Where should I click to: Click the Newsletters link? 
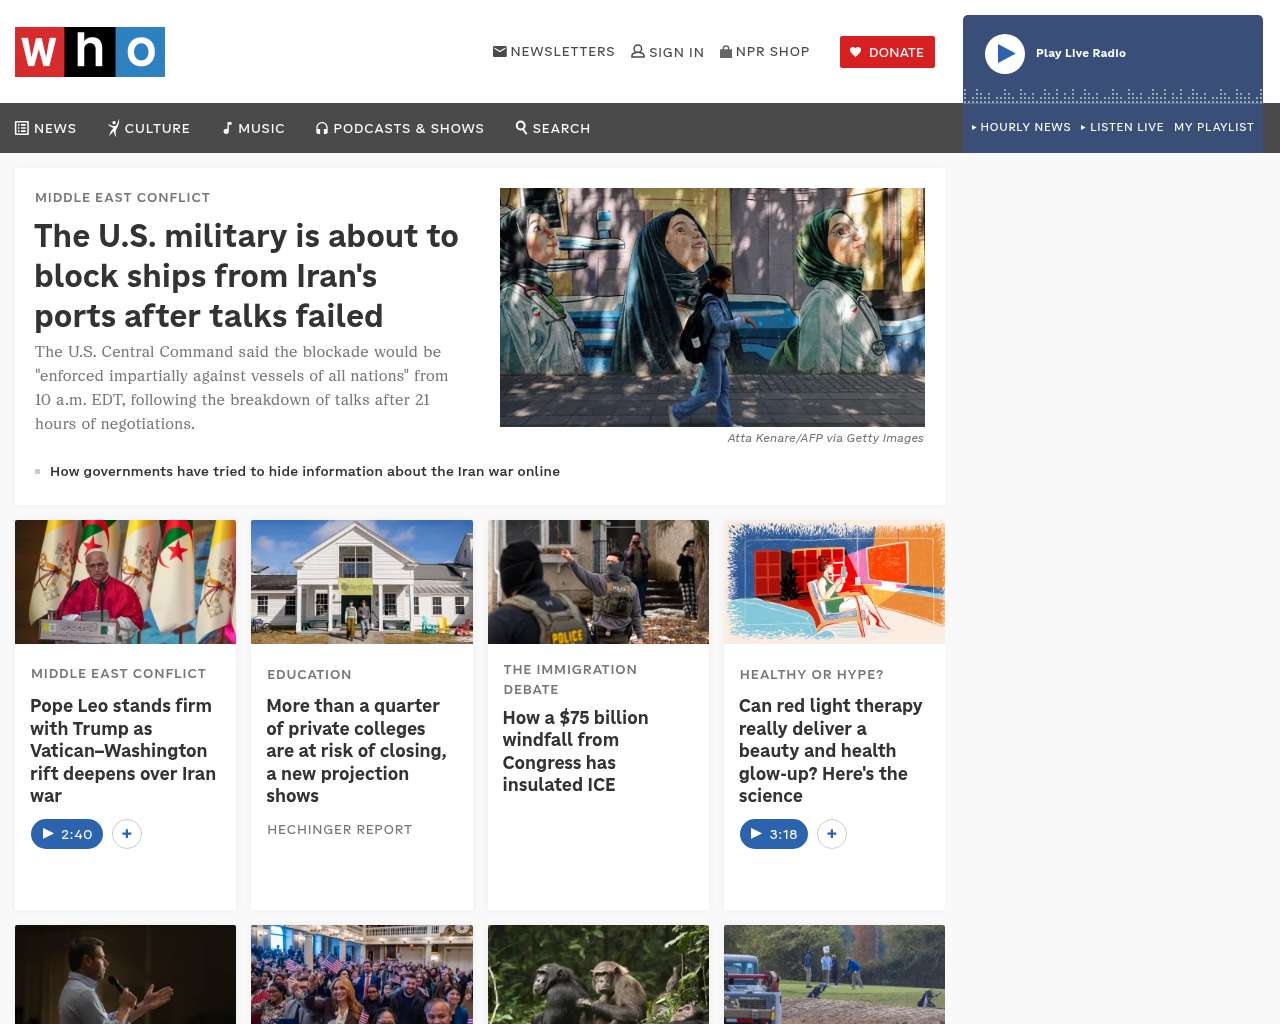pyautogui.click(x=554, y=51)
